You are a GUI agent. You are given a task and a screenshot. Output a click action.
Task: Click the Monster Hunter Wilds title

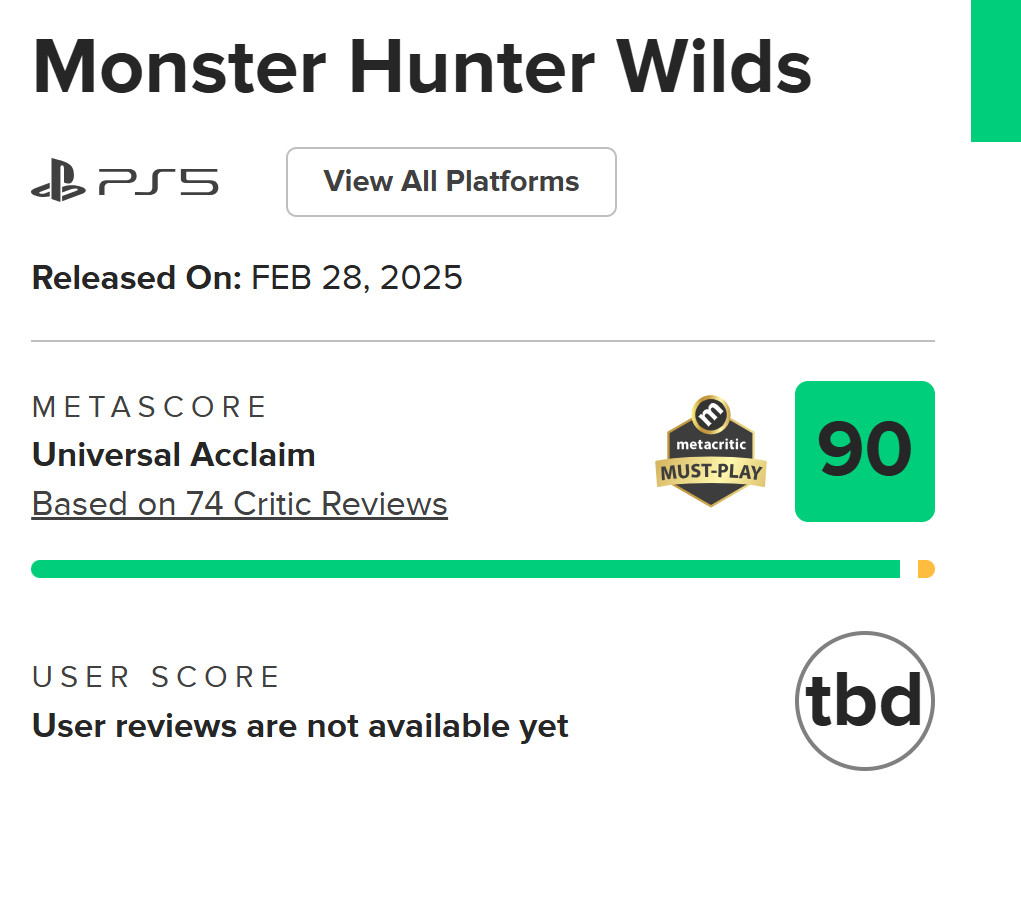tap(421, 68)
